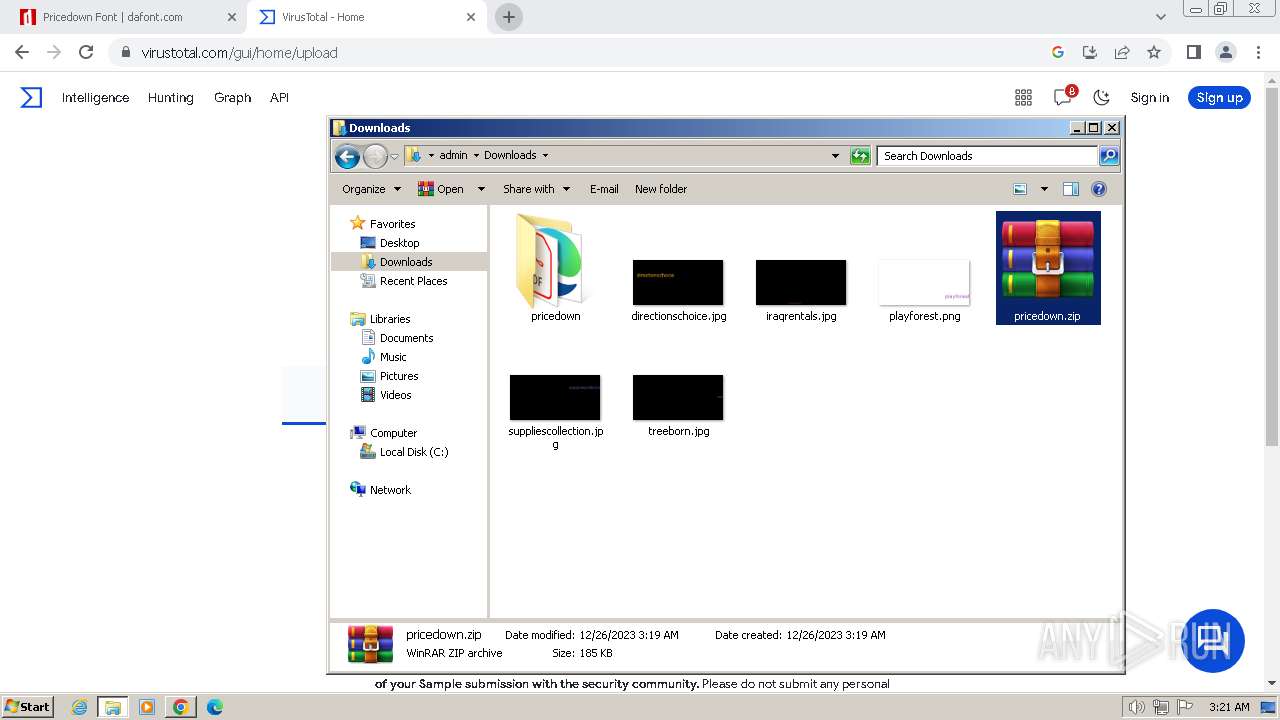Select playforest.png thumbnail
Screen dimensions: 1280x720
(x=924, y=283)
